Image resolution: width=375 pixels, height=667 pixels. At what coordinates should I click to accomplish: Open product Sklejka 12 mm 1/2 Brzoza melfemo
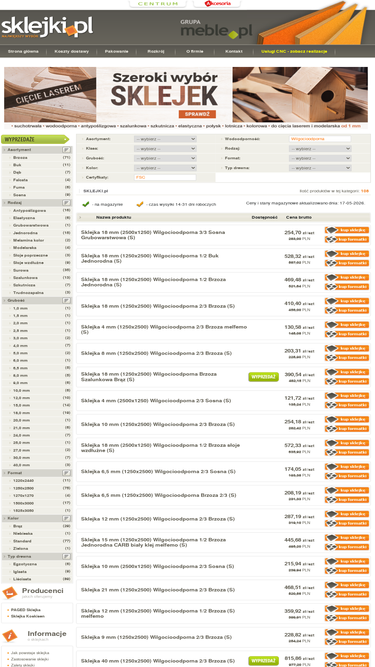click(x=158, y=613)
